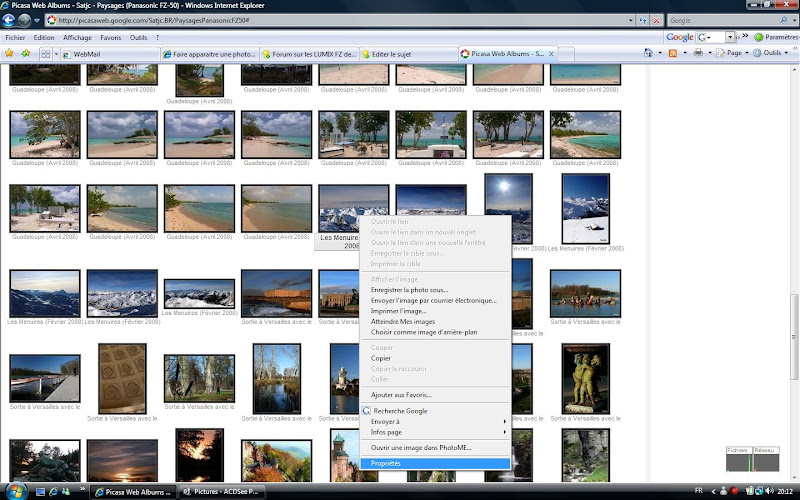This screenshot has height=500, width=800.
Task: Show Quick Tabs thumbnails view
Action: click(x=45, y=54)
